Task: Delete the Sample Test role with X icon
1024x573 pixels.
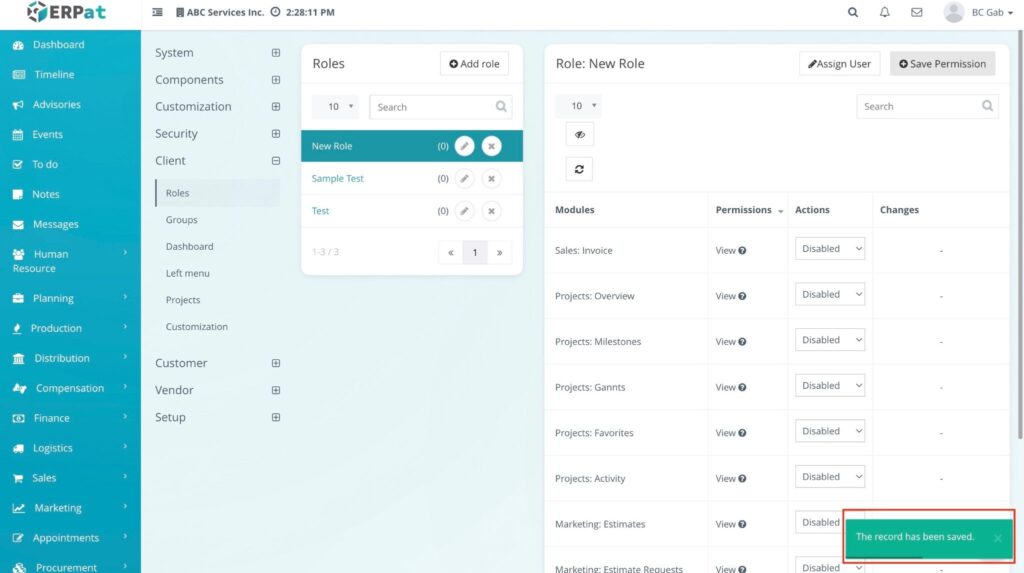Action: (491, 179)
